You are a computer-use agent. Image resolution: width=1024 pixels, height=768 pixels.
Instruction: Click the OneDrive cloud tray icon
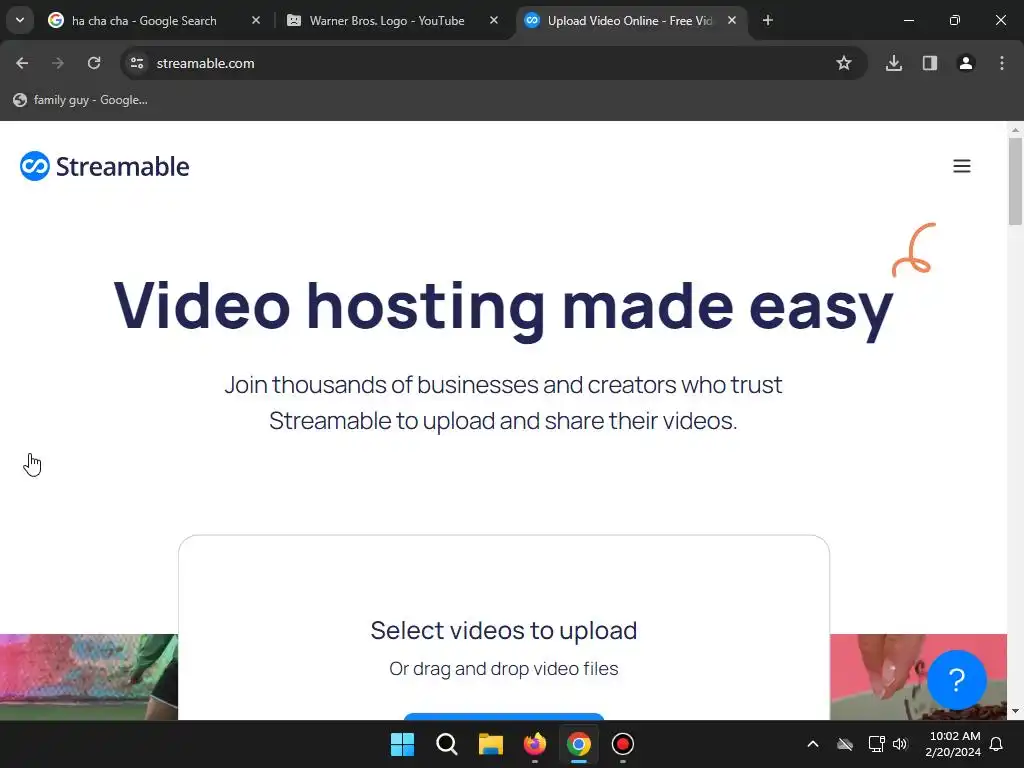tap(845, 744)
